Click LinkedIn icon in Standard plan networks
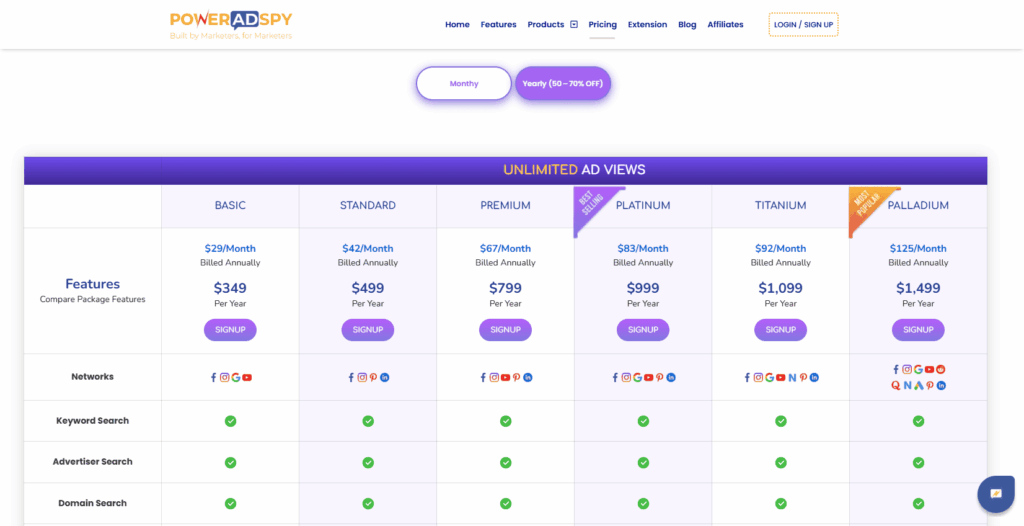The height and width of the screenshot is (526, 1024). 385,378
